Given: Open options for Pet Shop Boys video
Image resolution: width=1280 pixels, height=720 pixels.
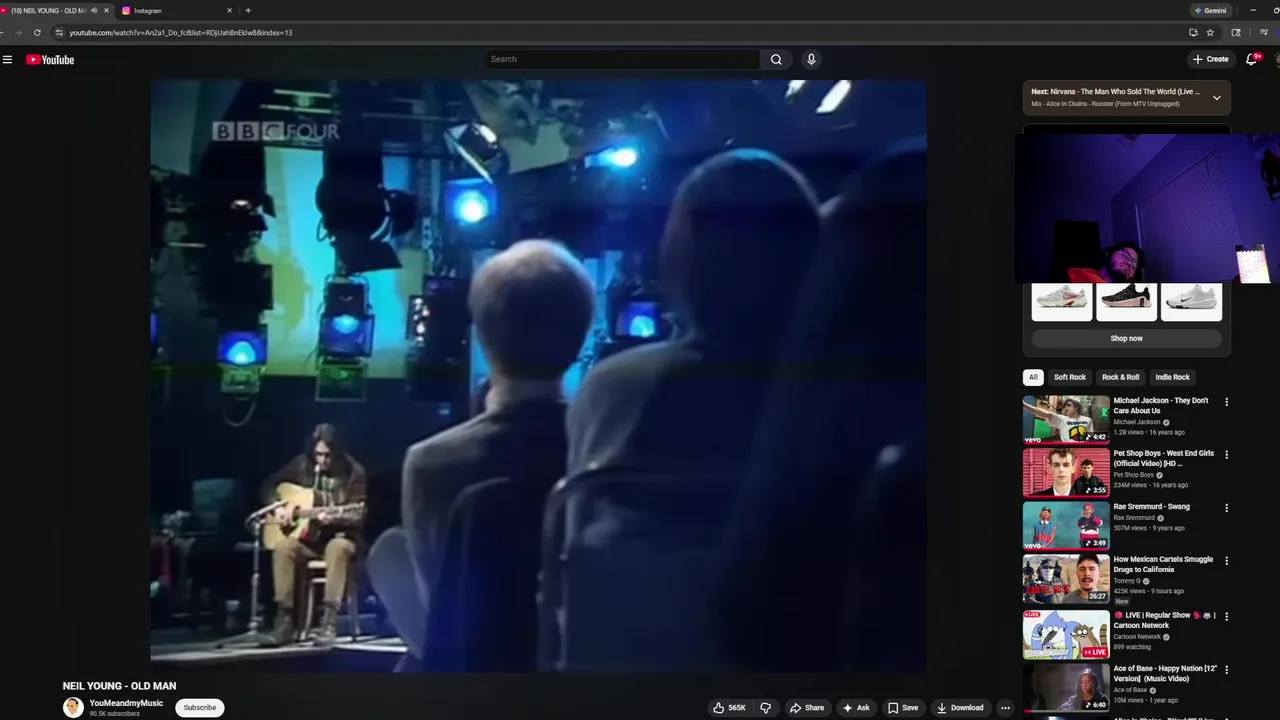Looking at the screenshot, I should click(1226, 455).
